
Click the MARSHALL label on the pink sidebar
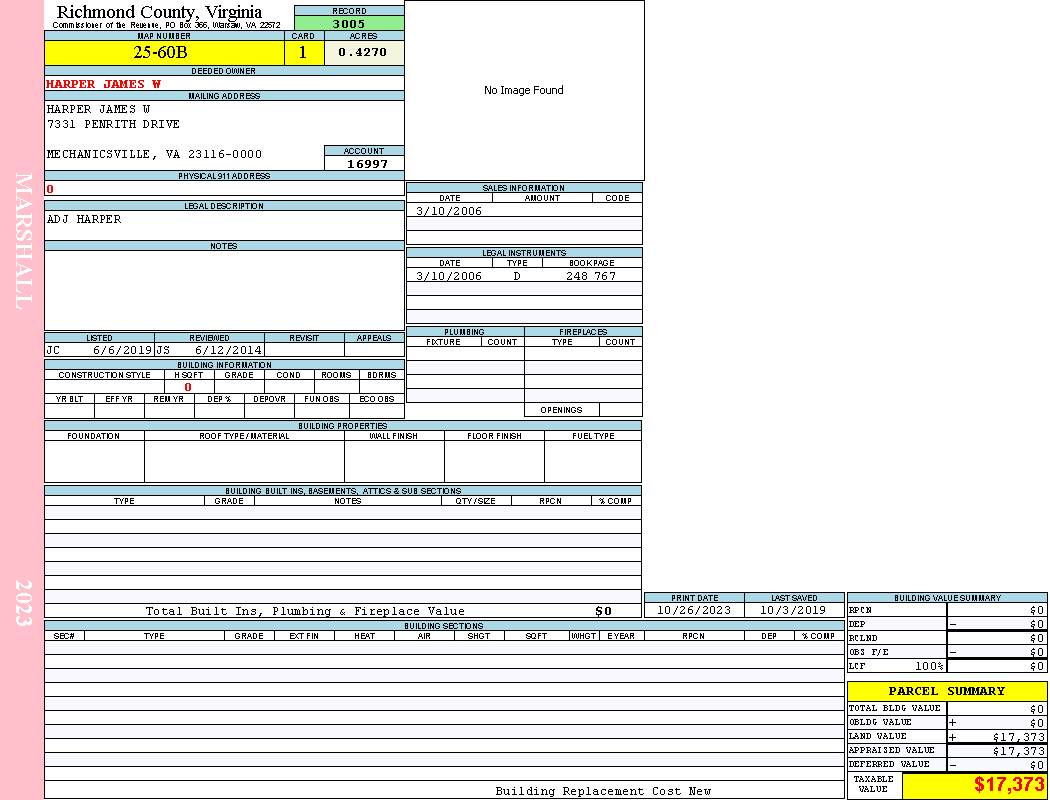pyautogui.click(x=23, y=240)
